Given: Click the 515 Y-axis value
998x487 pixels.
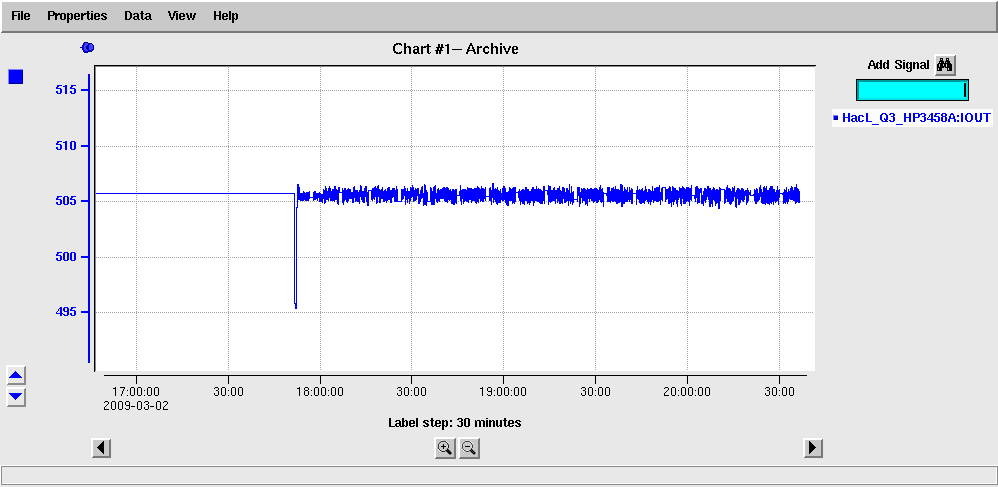Looking at the screenshot, I should click(66, 90).
